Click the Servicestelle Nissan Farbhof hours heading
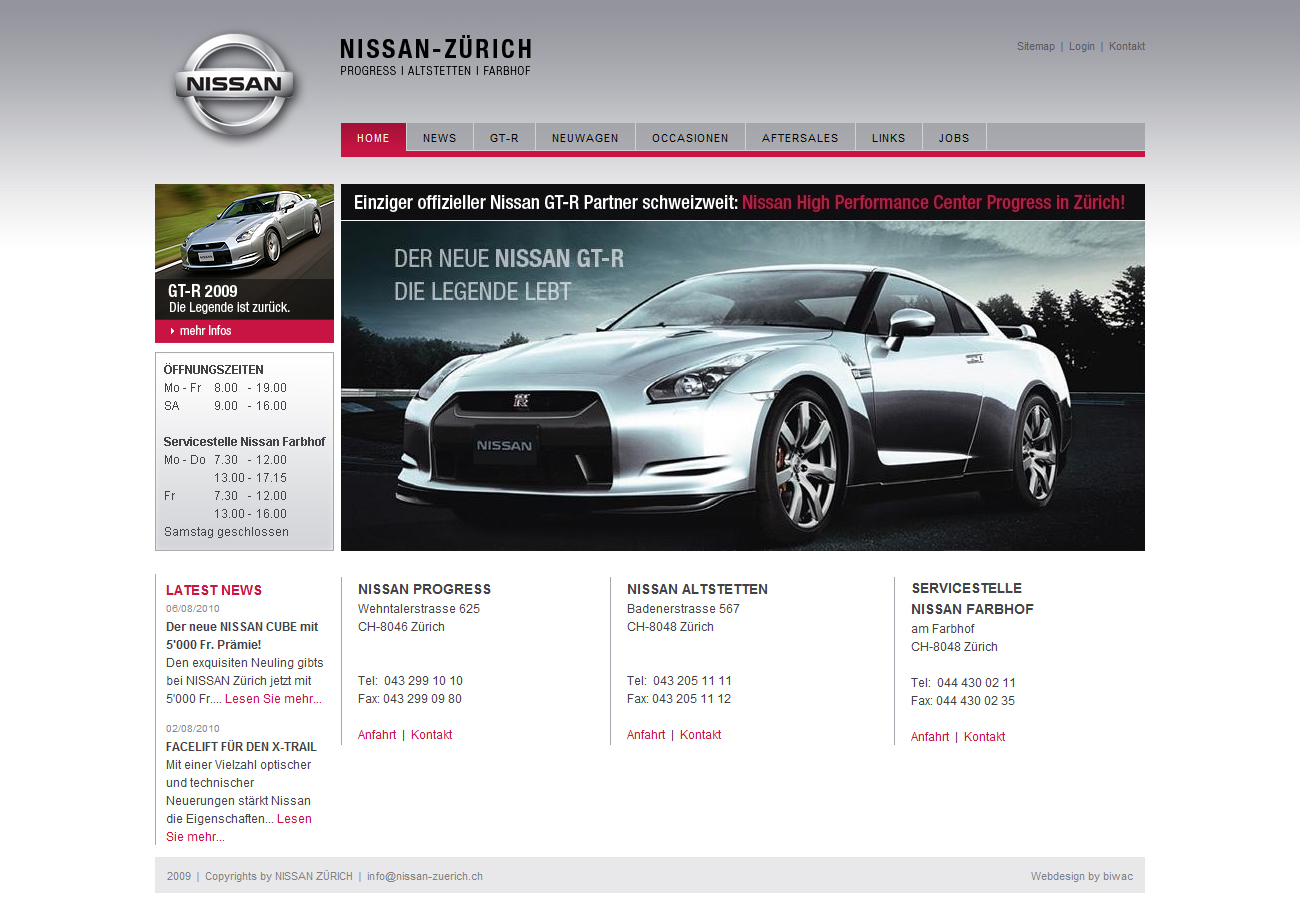 coord(244,442)
